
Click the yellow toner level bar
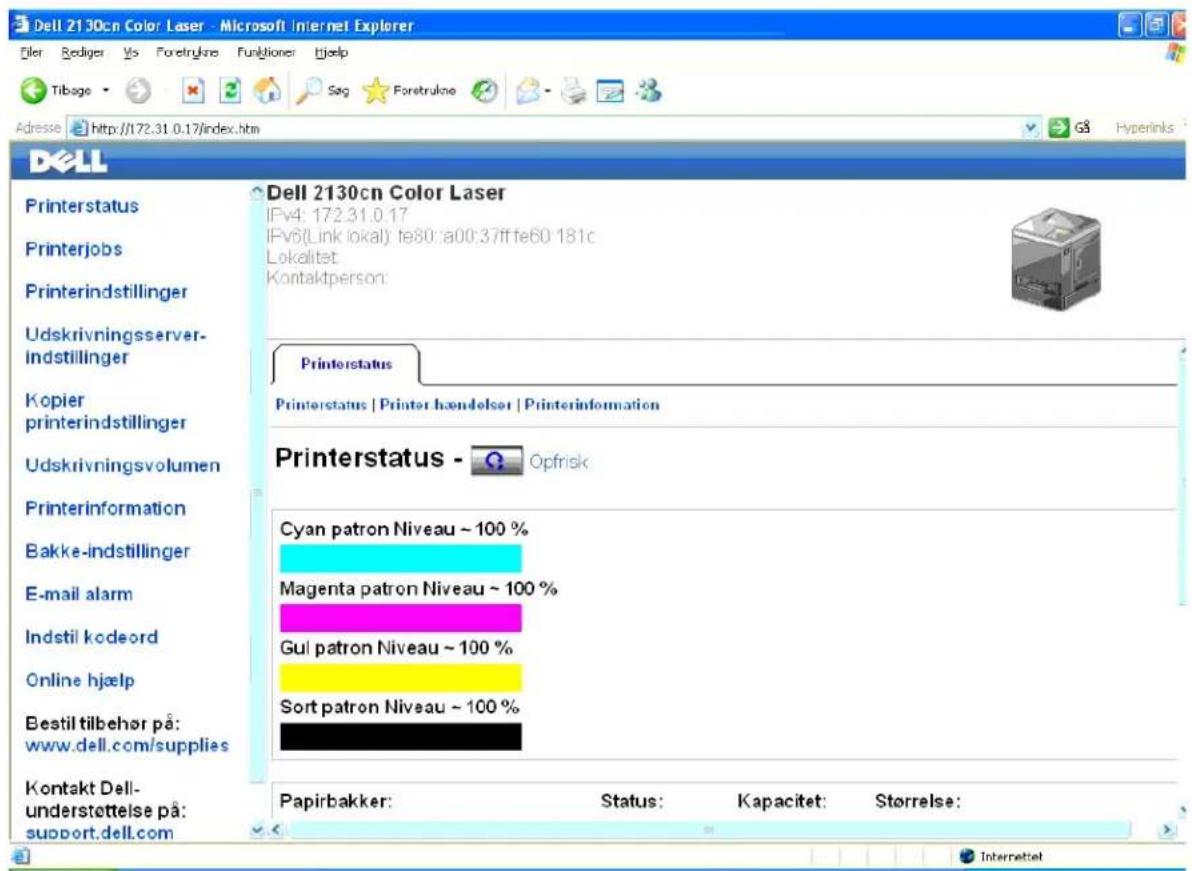coord(401,677)
